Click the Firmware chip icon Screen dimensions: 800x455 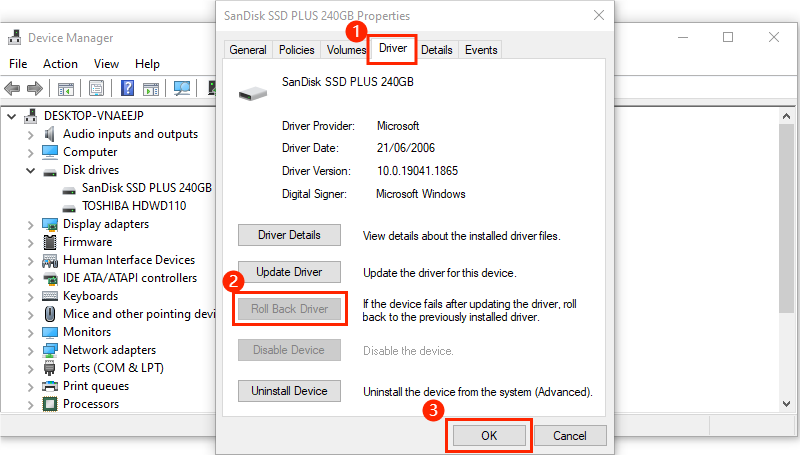[x=50, y=242]
